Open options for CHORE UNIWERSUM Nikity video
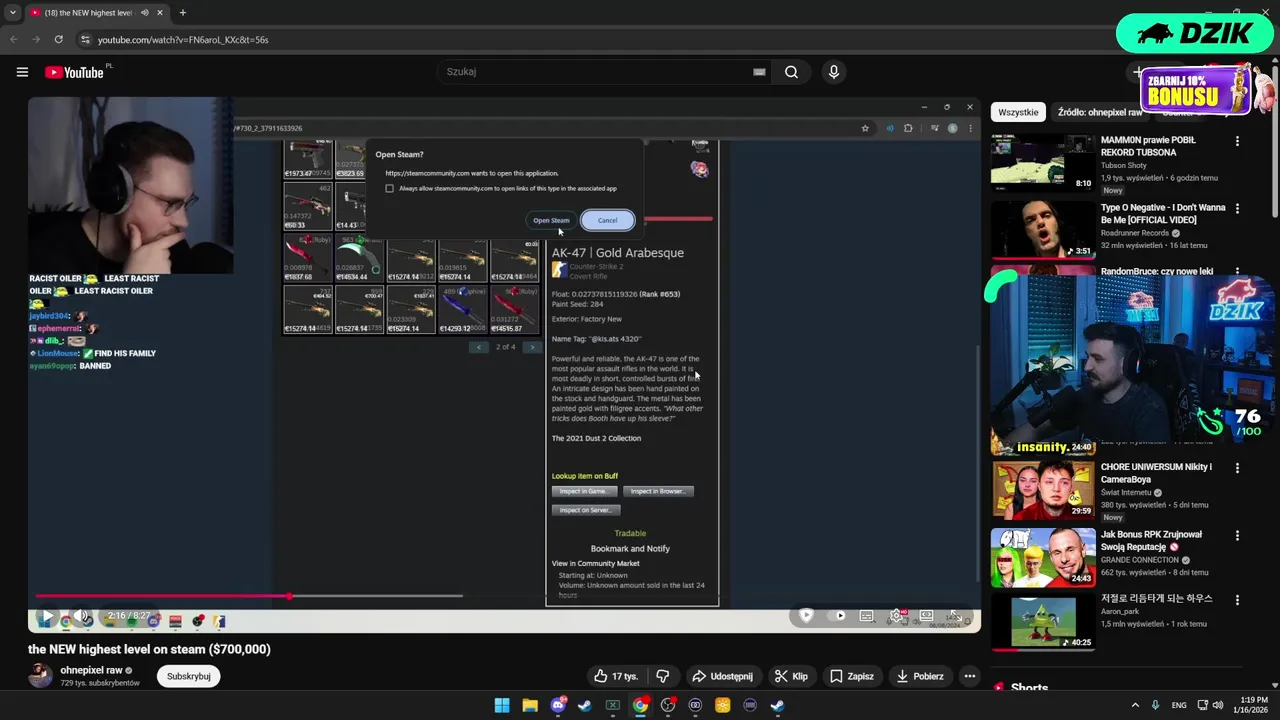 point(1237,468)
